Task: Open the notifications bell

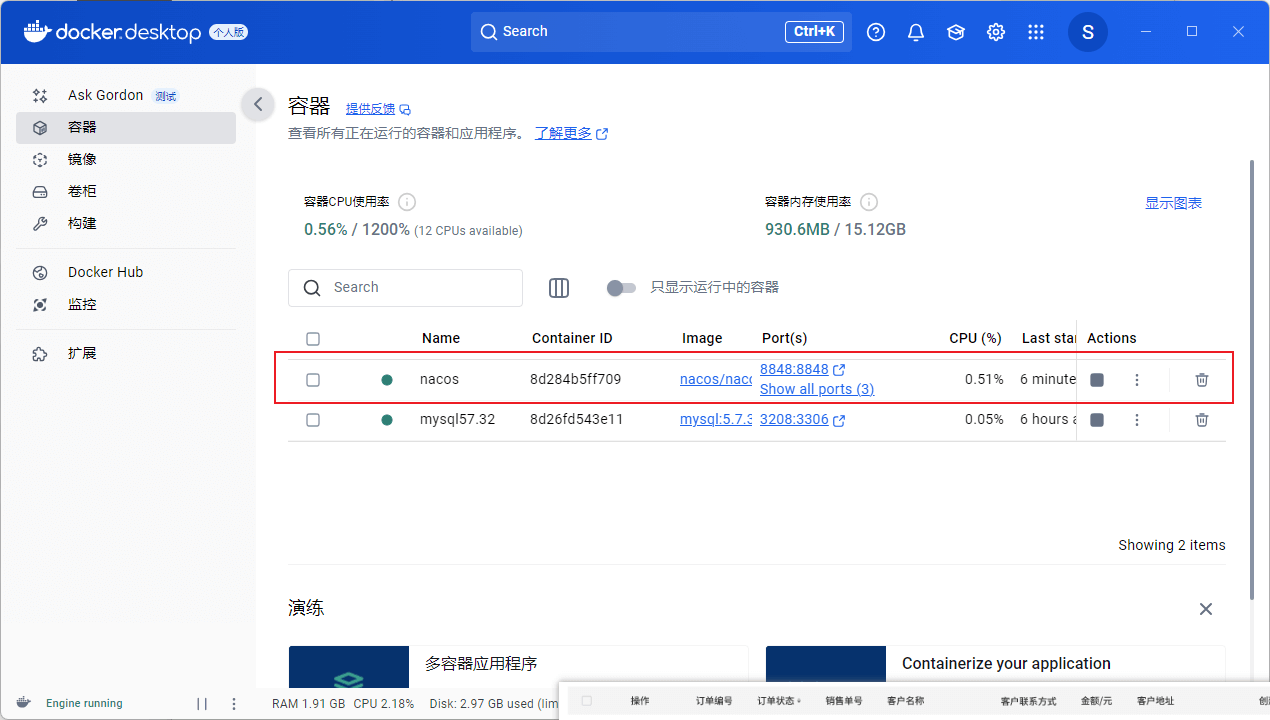Action: (916, 32)
